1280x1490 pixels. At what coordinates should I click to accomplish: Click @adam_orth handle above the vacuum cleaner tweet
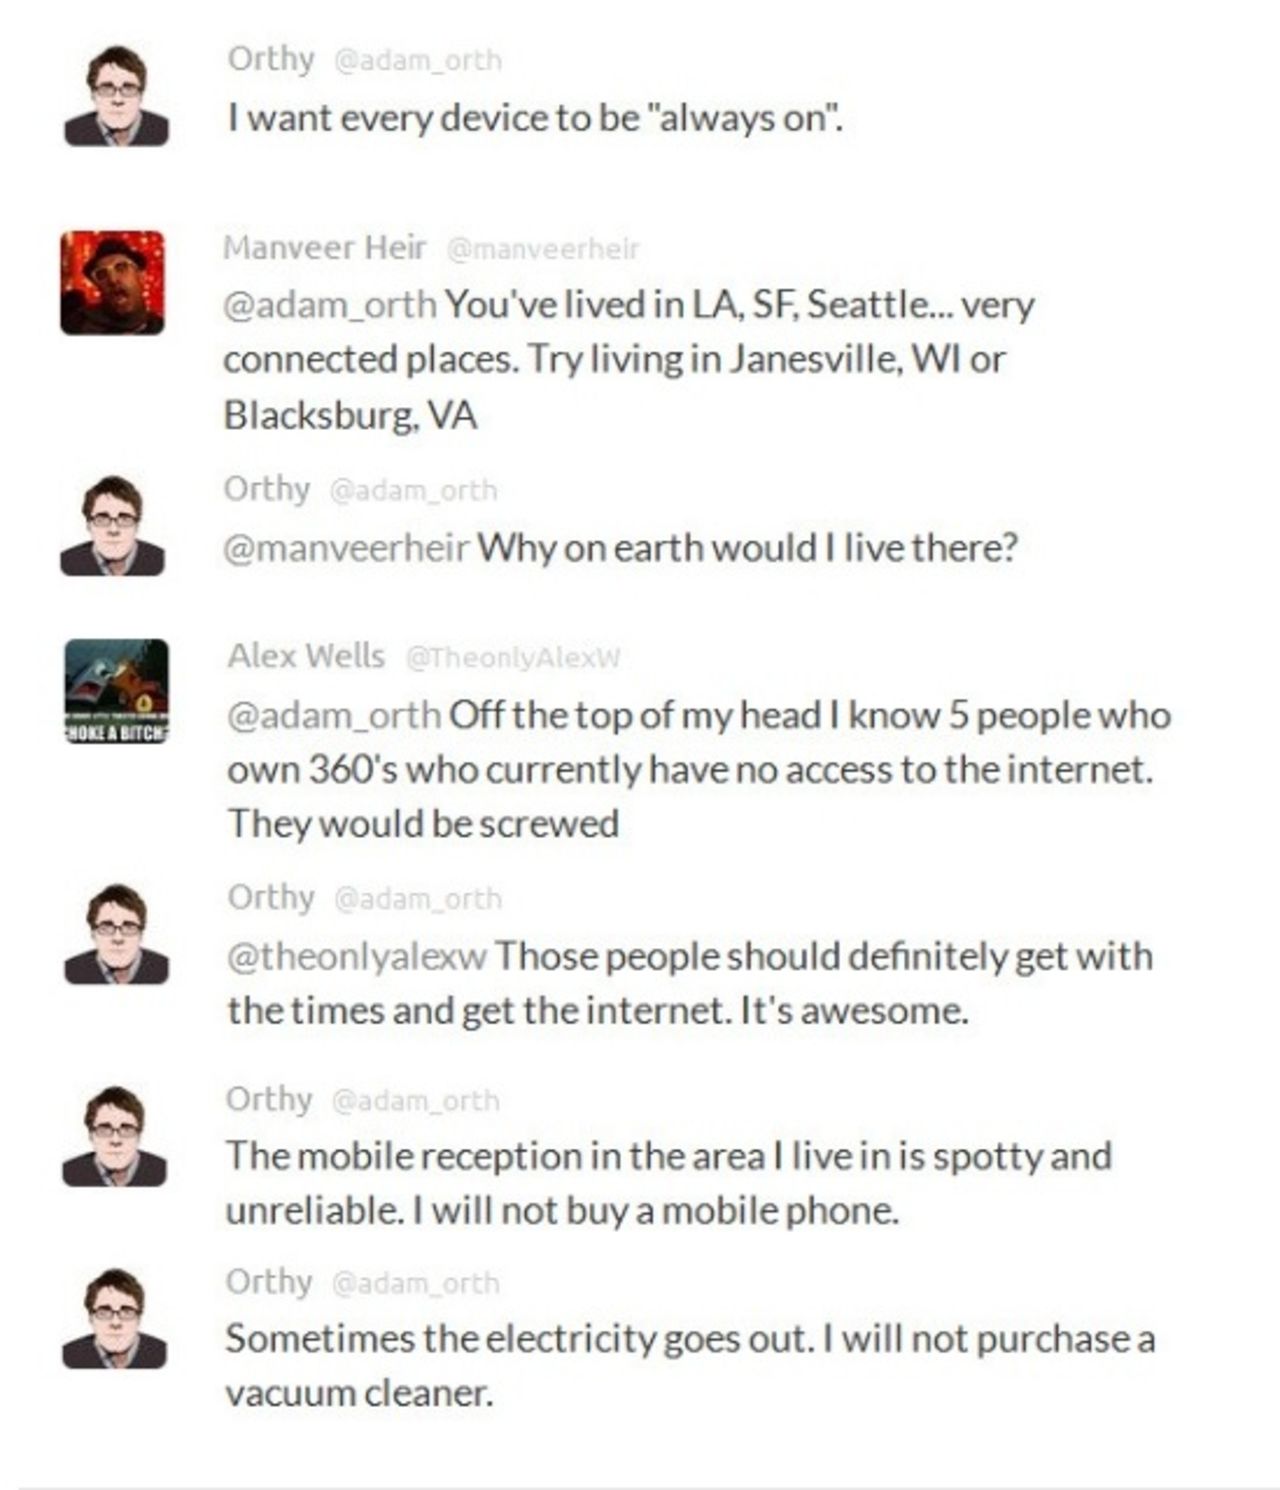pos(415,1283)
